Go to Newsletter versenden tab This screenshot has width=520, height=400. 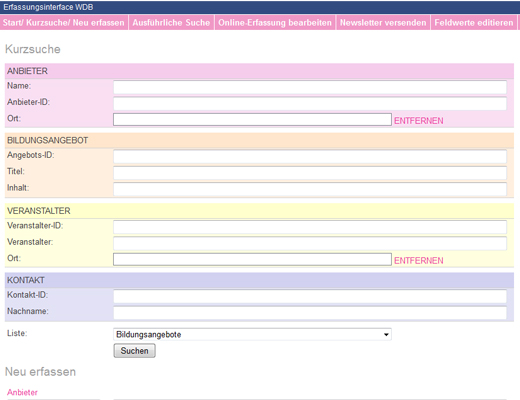(383, 23)
